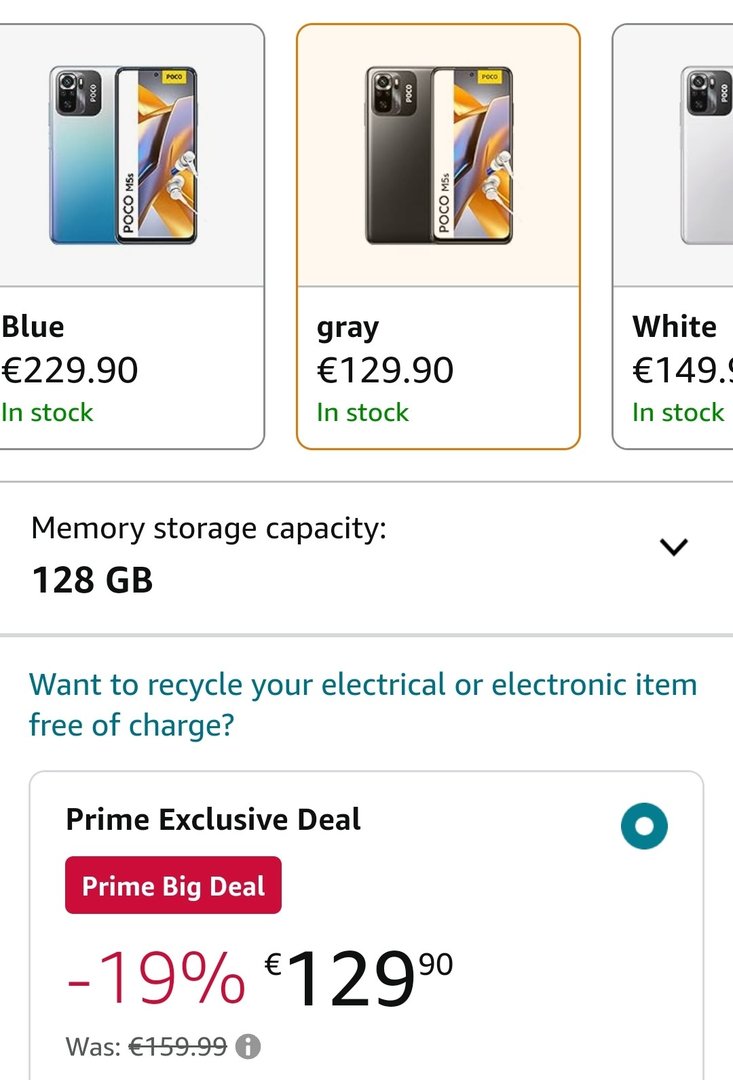Select the Prime Exclusive Deal radio button
Image resolution: width=733 pixels, height=1080 pixels.
click(643, 827)
